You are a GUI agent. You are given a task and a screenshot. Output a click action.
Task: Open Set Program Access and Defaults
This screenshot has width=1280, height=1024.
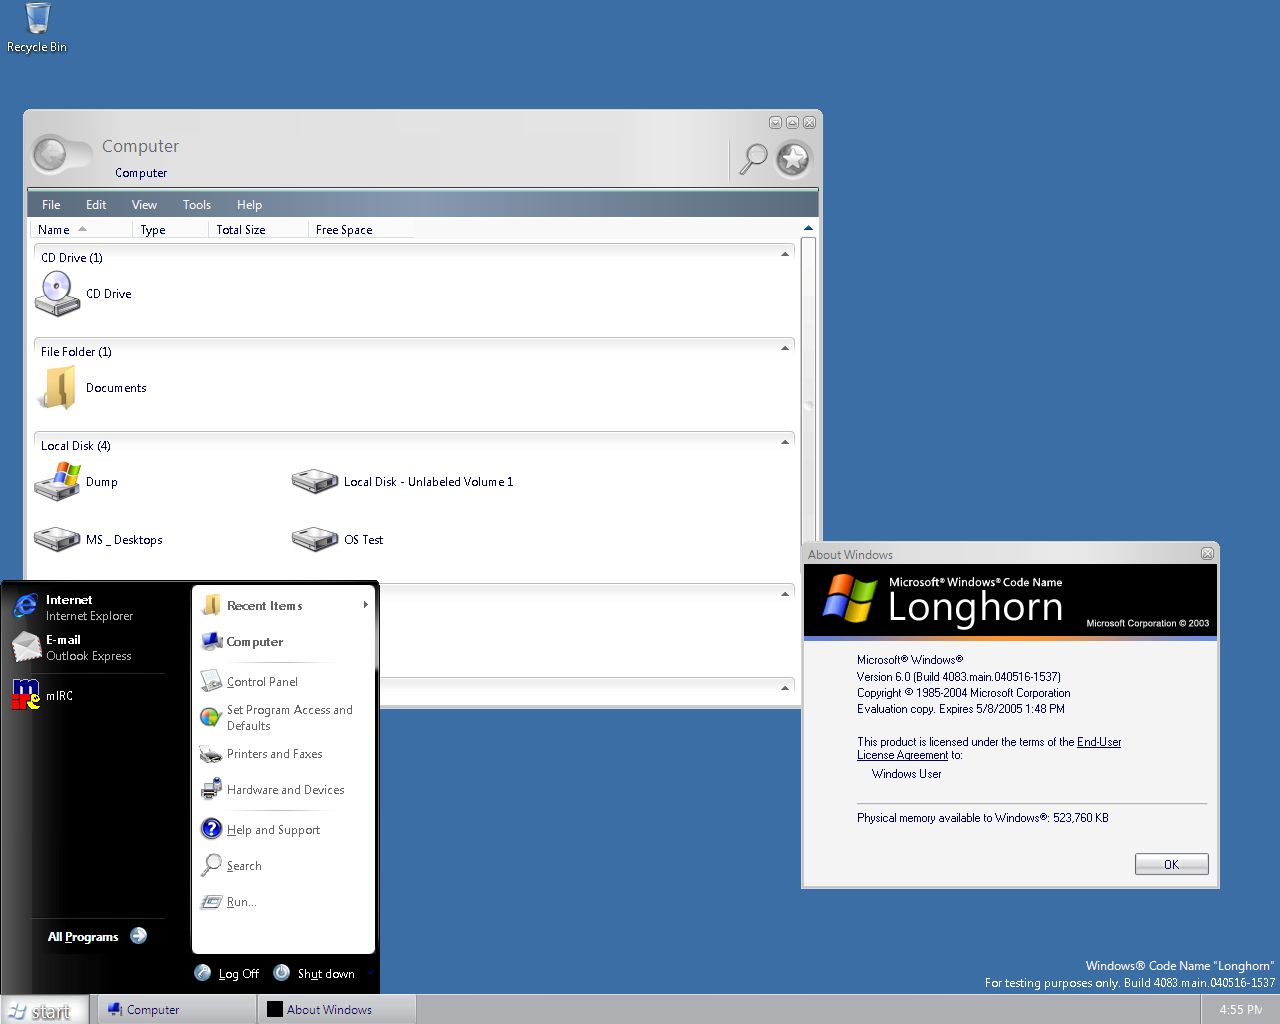pyautogui.click(x=277, y=718)
